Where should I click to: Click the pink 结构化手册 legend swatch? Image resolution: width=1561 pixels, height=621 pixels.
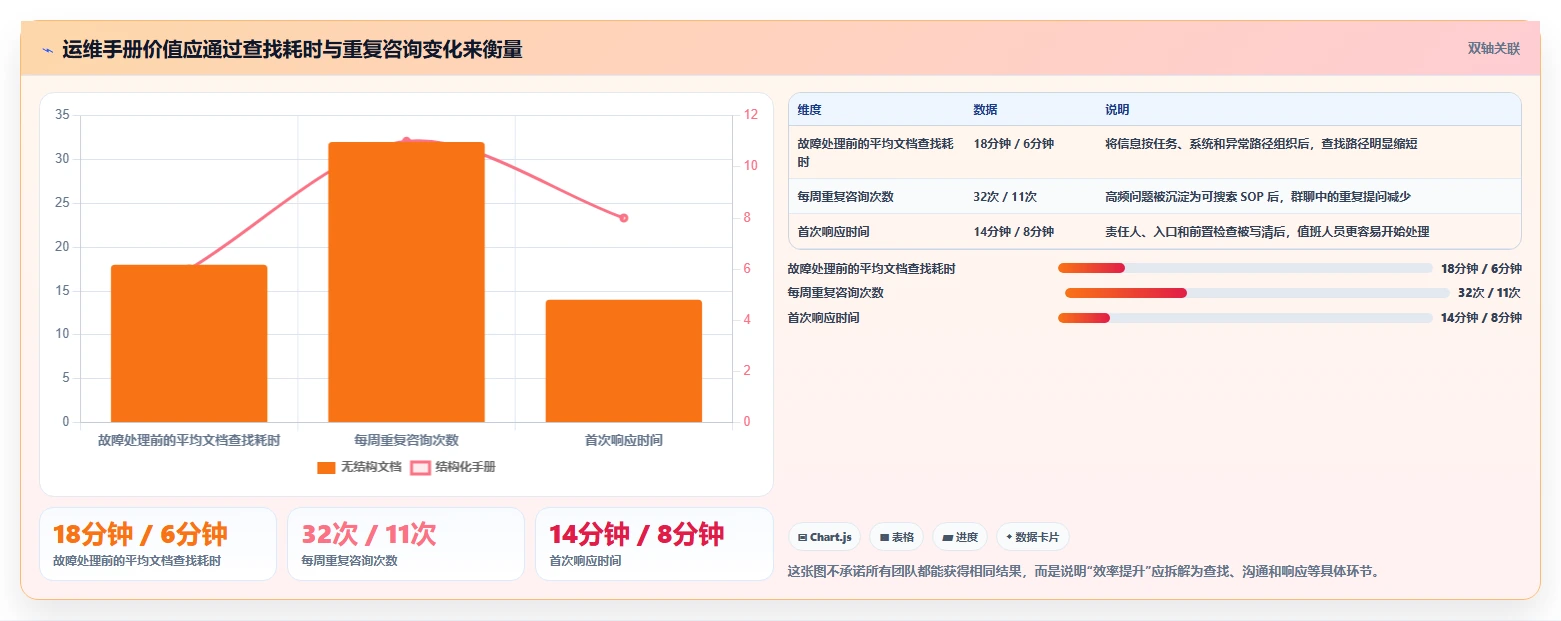pyautogui.click(x=420, y=467)
